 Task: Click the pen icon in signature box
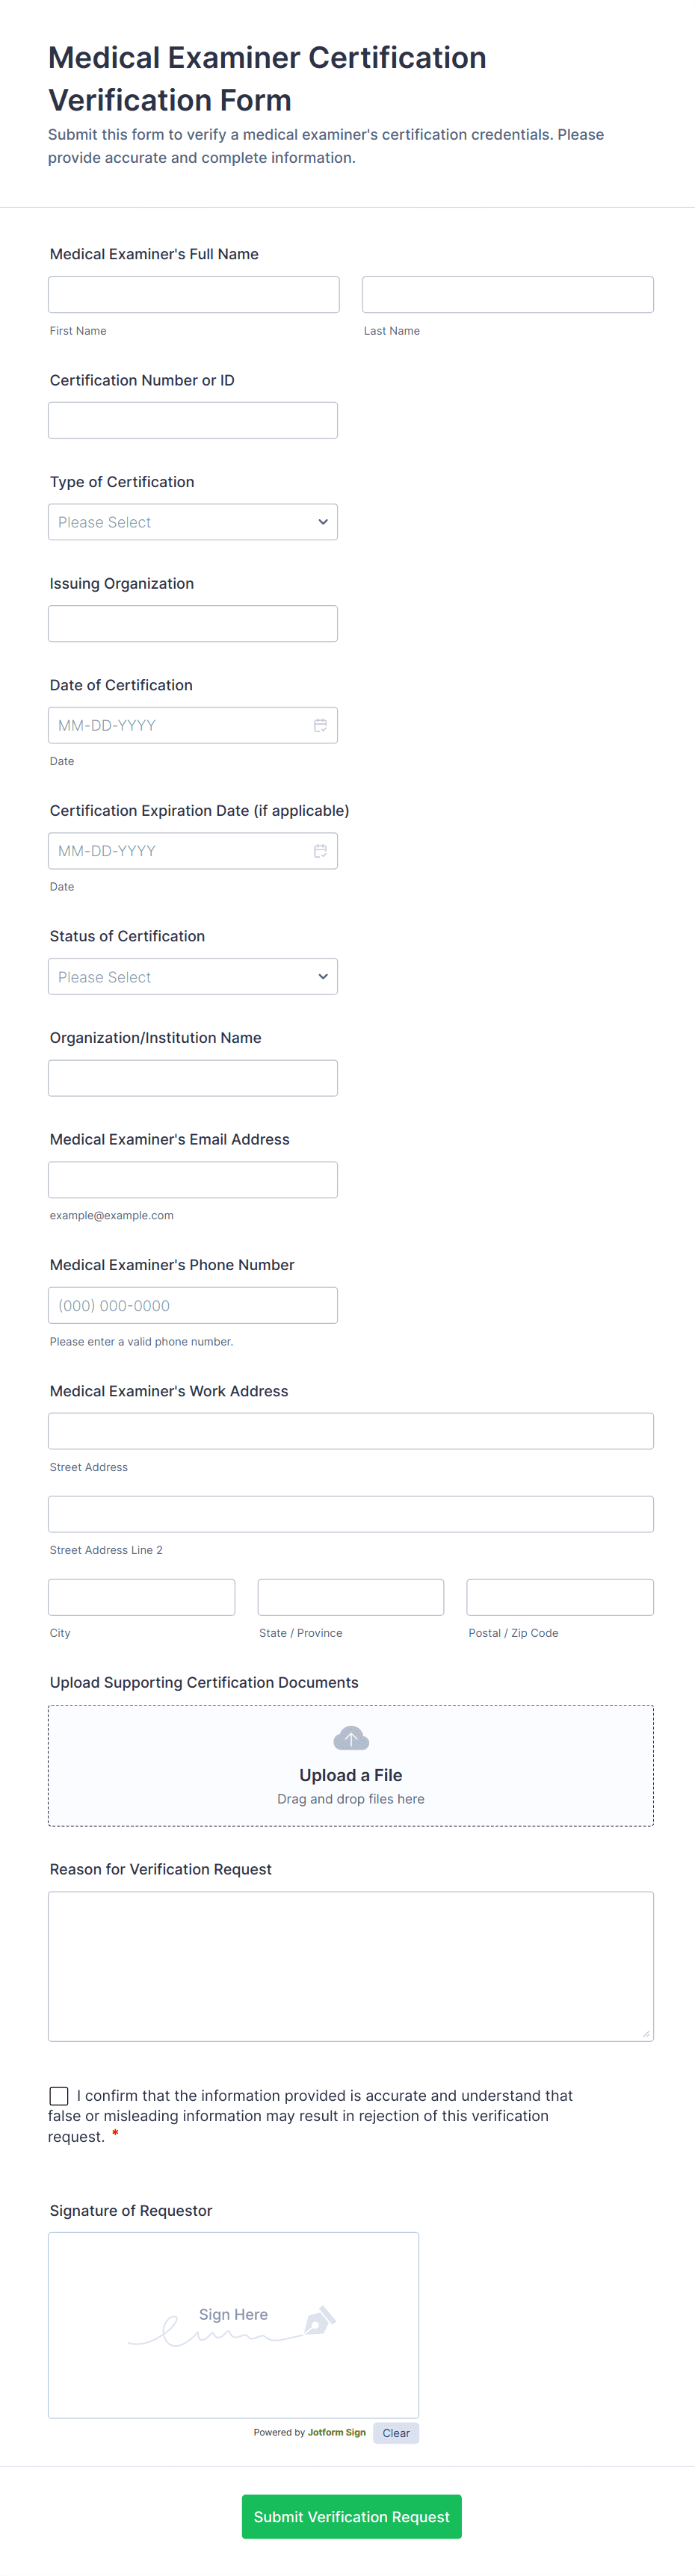[319, 2320]
